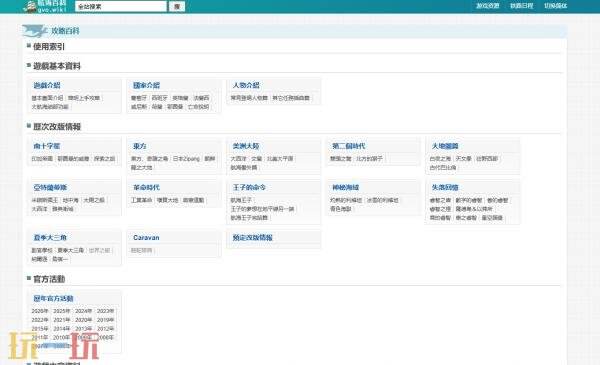Click the 官方活動 section title

(49, 279)
